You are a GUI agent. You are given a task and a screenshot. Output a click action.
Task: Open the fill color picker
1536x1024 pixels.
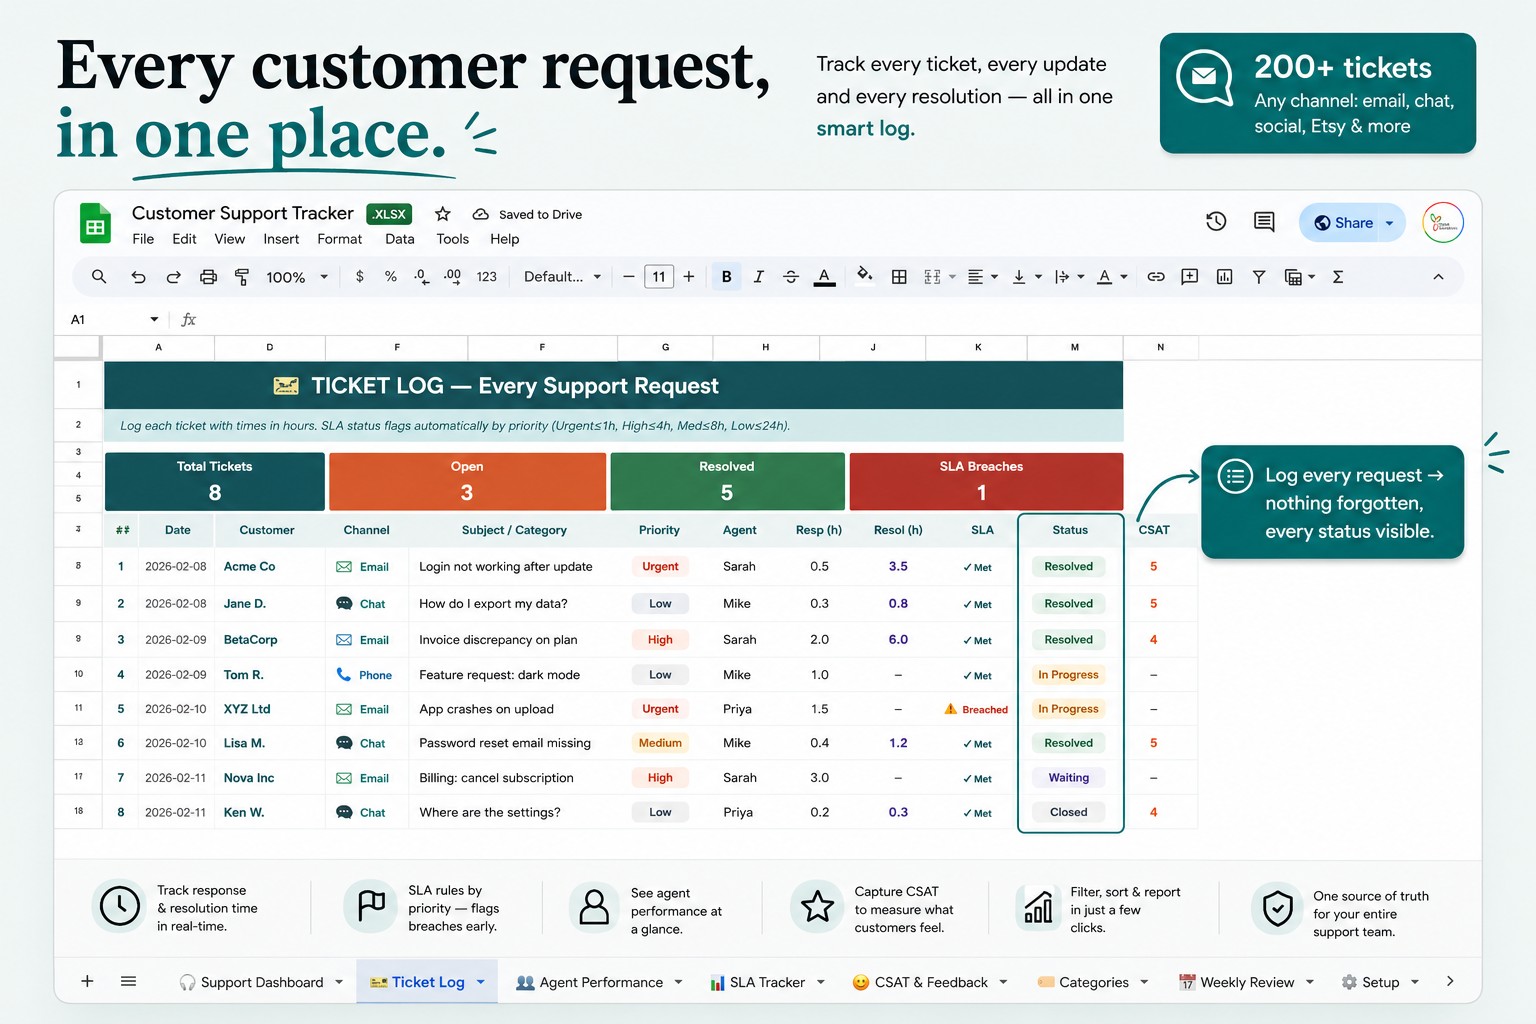click(865, 275)
